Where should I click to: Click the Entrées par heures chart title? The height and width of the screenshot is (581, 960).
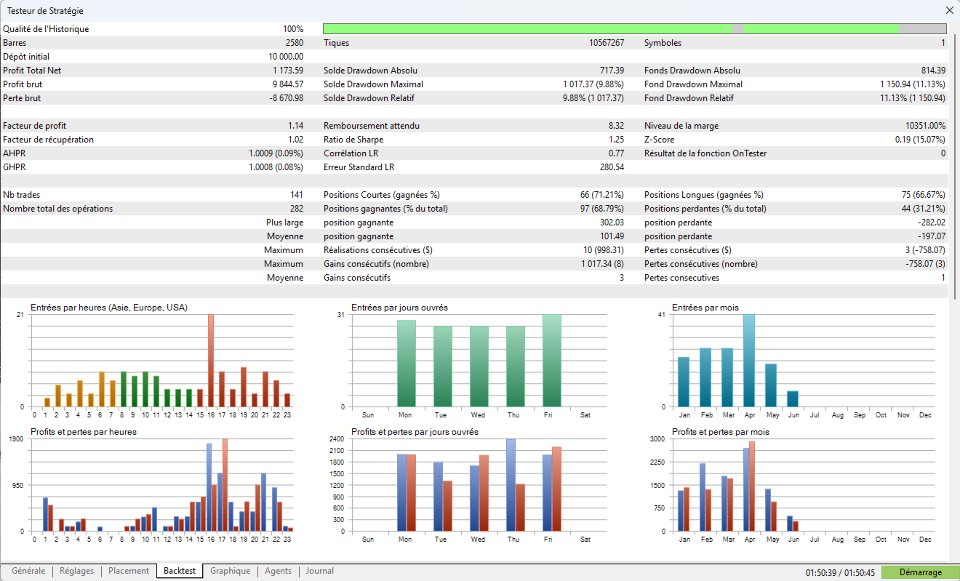[109, 307]
